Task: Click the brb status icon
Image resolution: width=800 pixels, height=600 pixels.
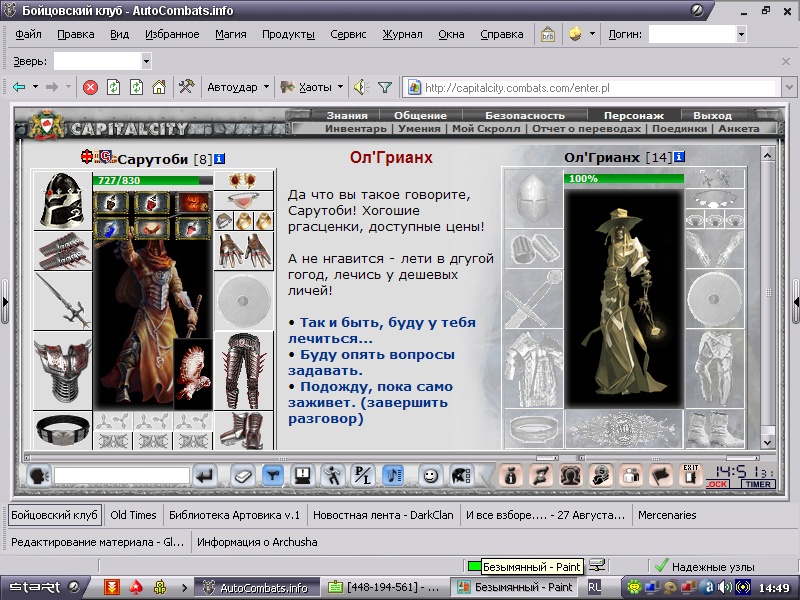Action: coord(548,35)
